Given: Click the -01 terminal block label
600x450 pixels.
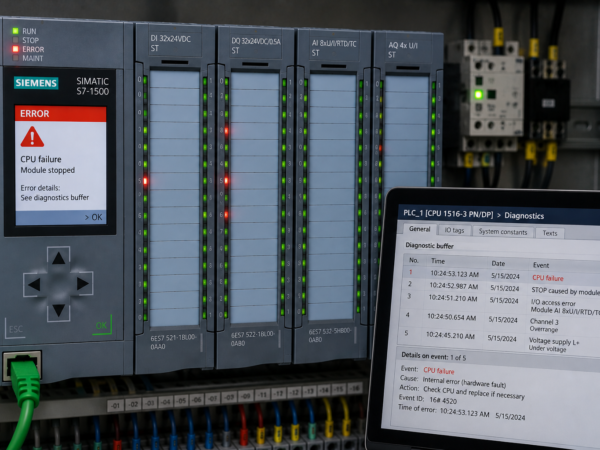Looking at the screenshot, I should pos(116,405).
